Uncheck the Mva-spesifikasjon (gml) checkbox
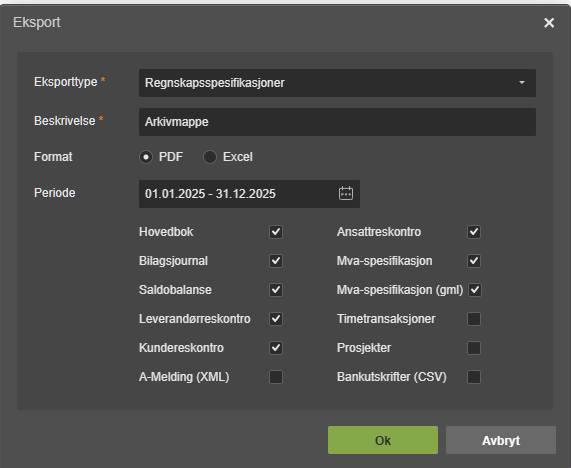The height and width of the screenshot is (468, 571). click(475, 290)
